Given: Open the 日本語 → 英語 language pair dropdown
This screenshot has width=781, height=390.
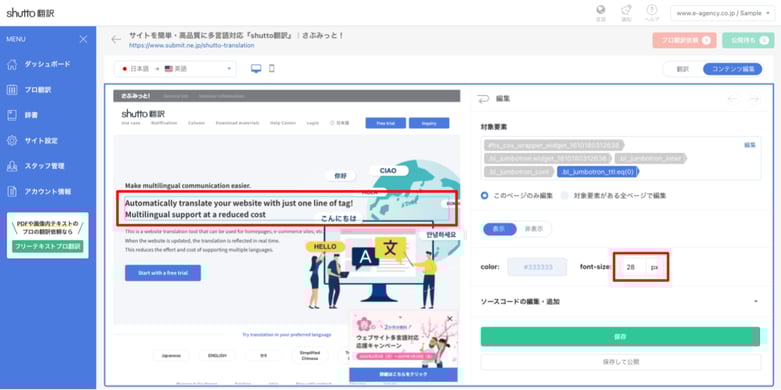Looking at the screenshot, I should (x=175, y=69).
